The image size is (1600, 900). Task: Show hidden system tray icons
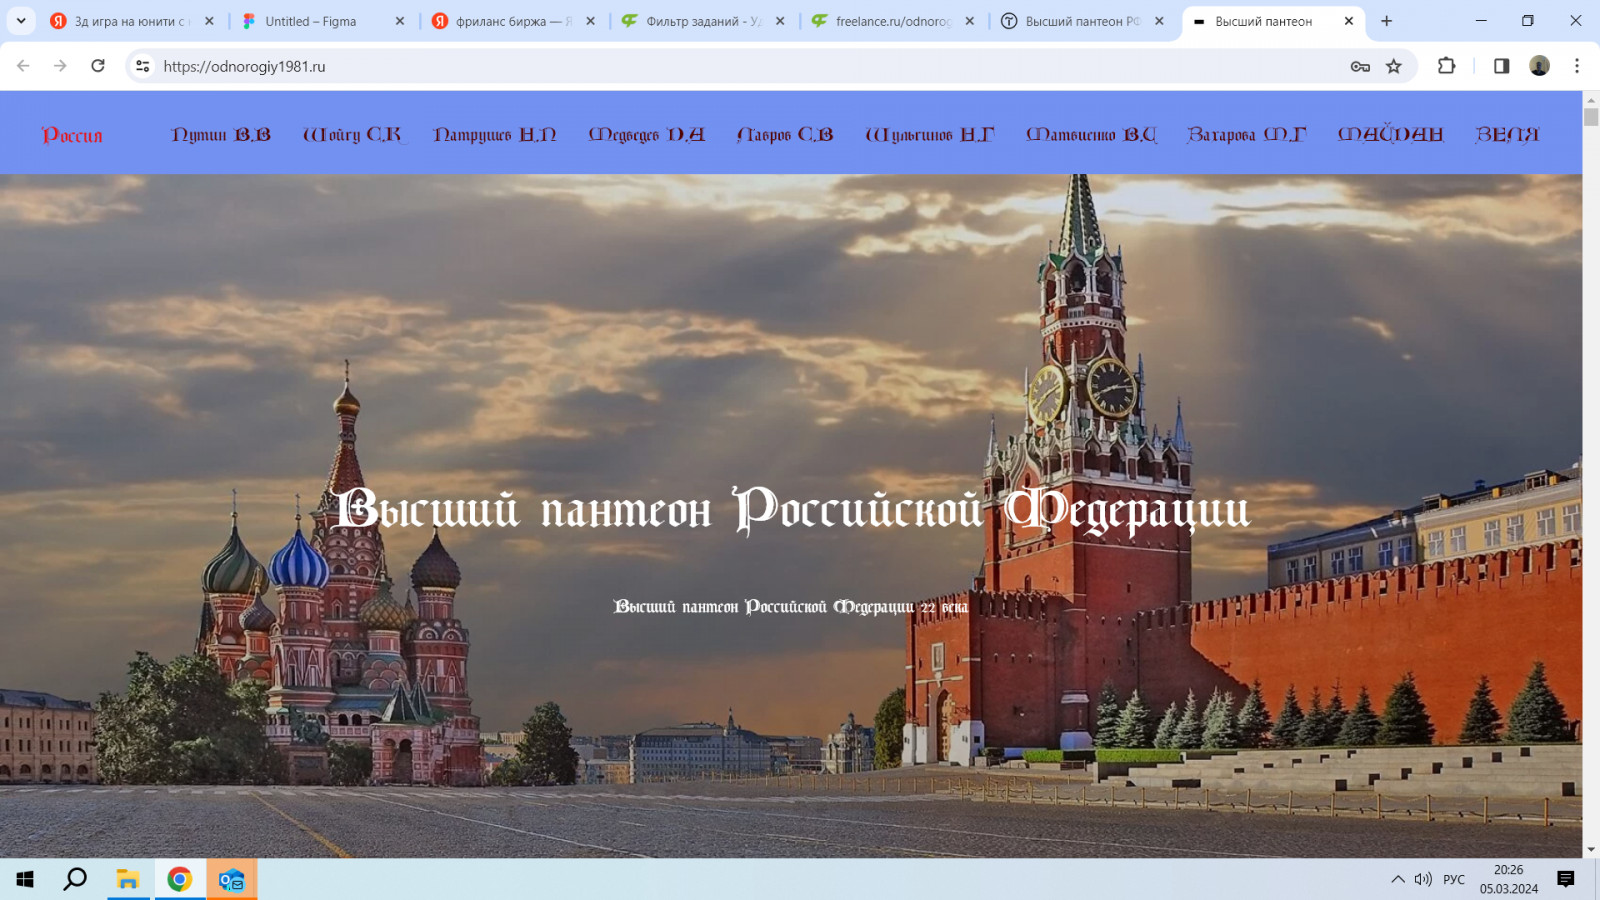point(1397,879)
